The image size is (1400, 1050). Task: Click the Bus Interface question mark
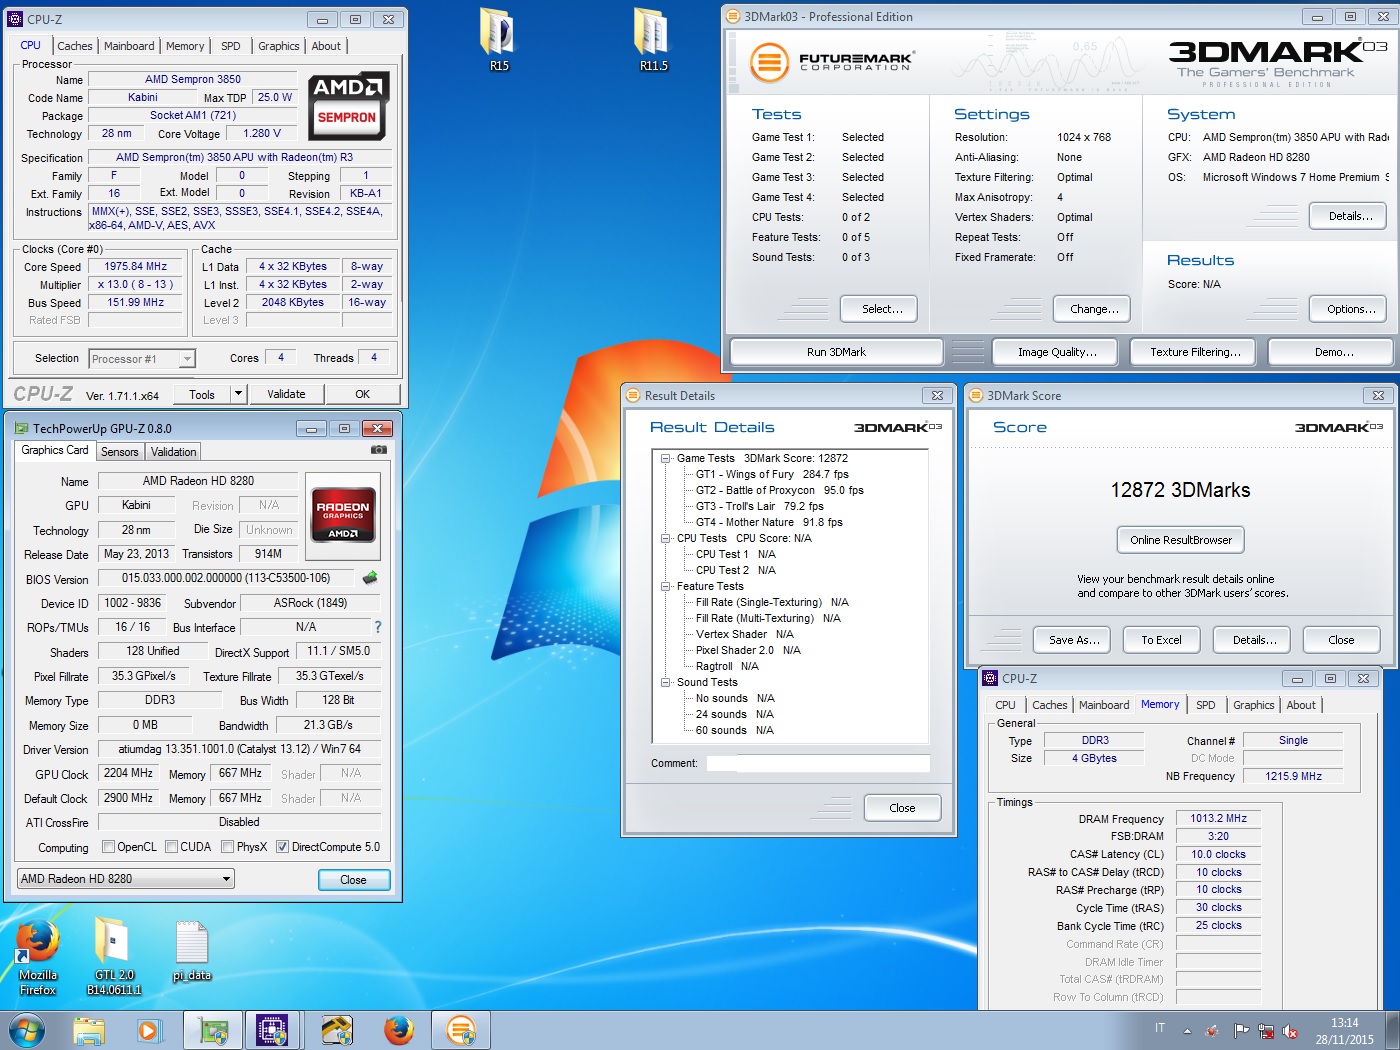[x=378, y=627]
